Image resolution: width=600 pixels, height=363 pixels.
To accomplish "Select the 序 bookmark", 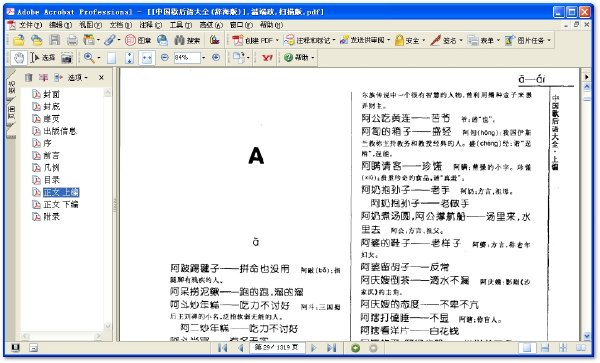I will [47, 143].
